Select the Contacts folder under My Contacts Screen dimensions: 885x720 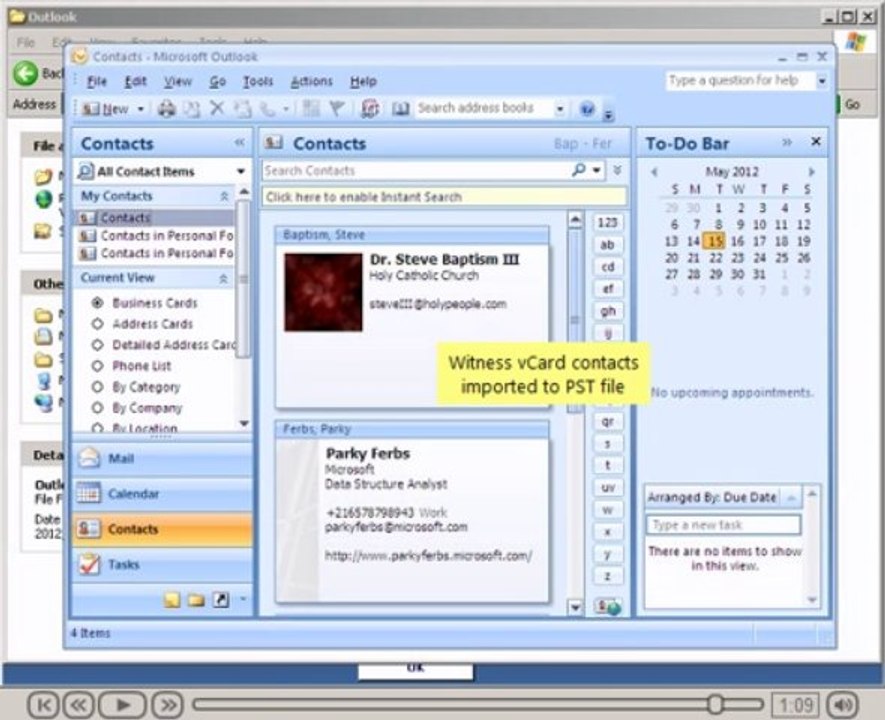(154, 218)
